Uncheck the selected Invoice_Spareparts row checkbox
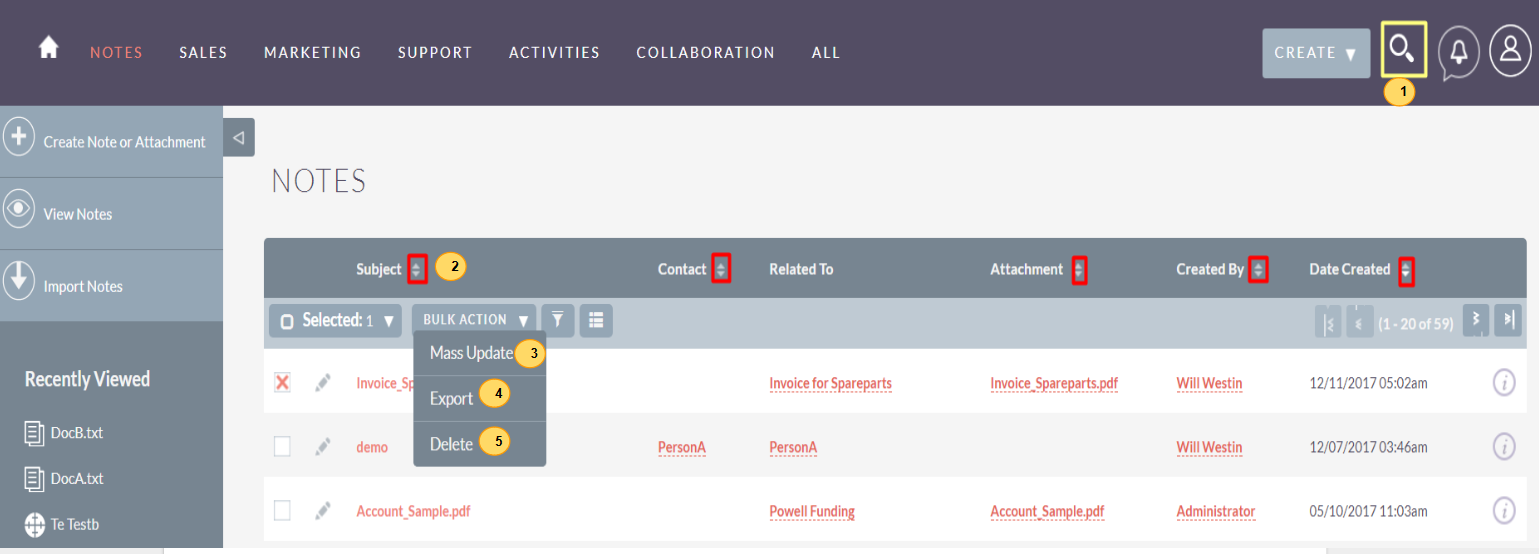1539x554 pixels. pos(282,383)
